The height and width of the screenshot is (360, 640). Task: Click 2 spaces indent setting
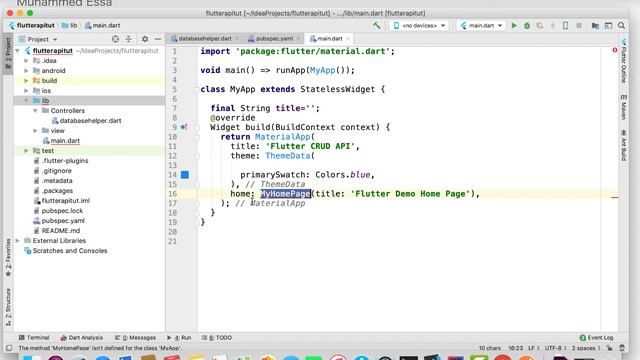click(x=586, y=348)
